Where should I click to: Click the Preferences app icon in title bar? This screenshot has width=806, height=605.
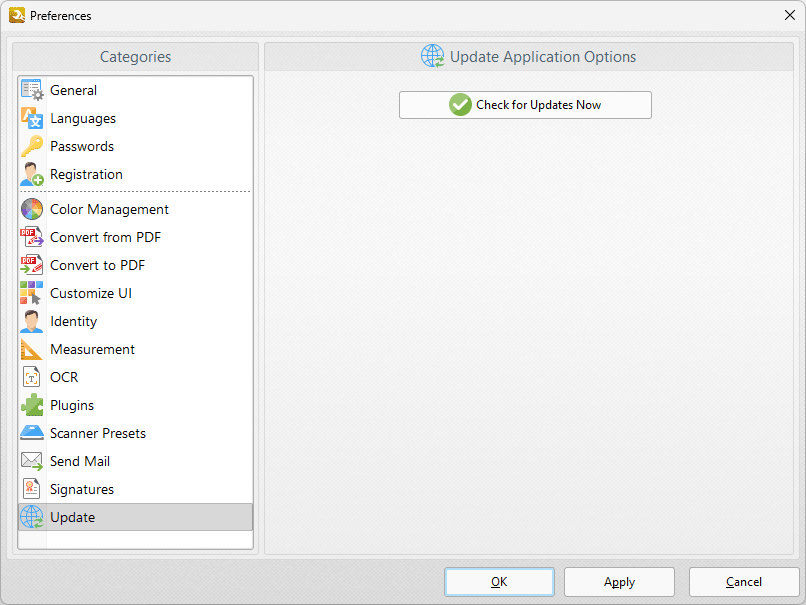point(17,15)
